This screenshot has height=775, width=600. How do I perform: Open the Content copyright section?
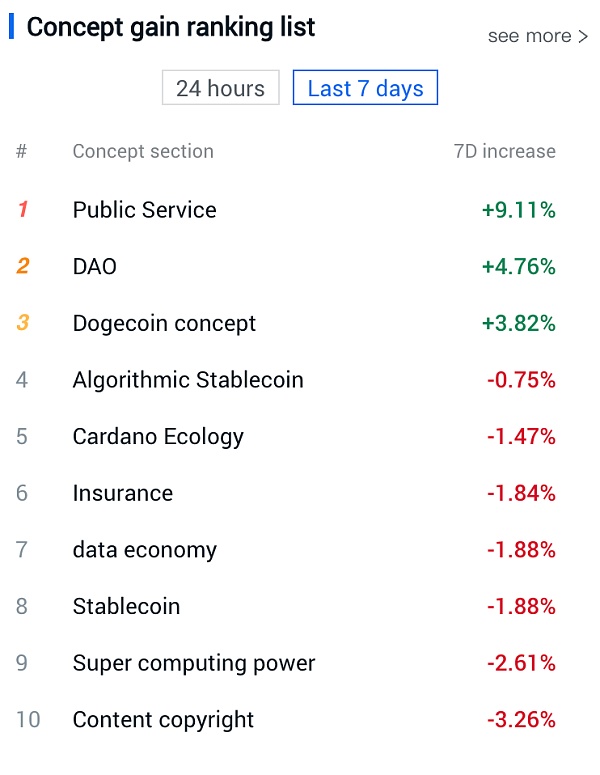pyautogui.click(x=163, y=720)
